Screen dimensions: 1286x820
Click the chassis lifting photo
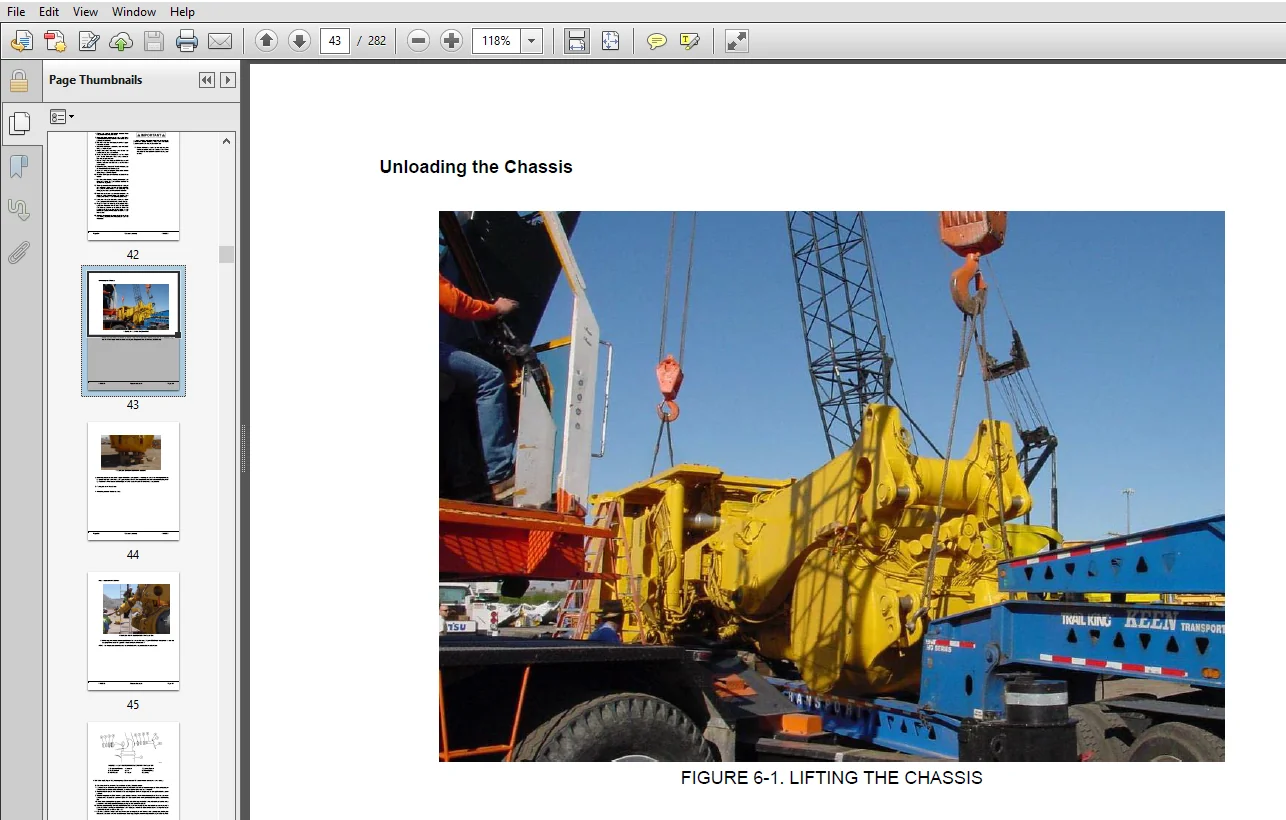[x=831, y=486]
